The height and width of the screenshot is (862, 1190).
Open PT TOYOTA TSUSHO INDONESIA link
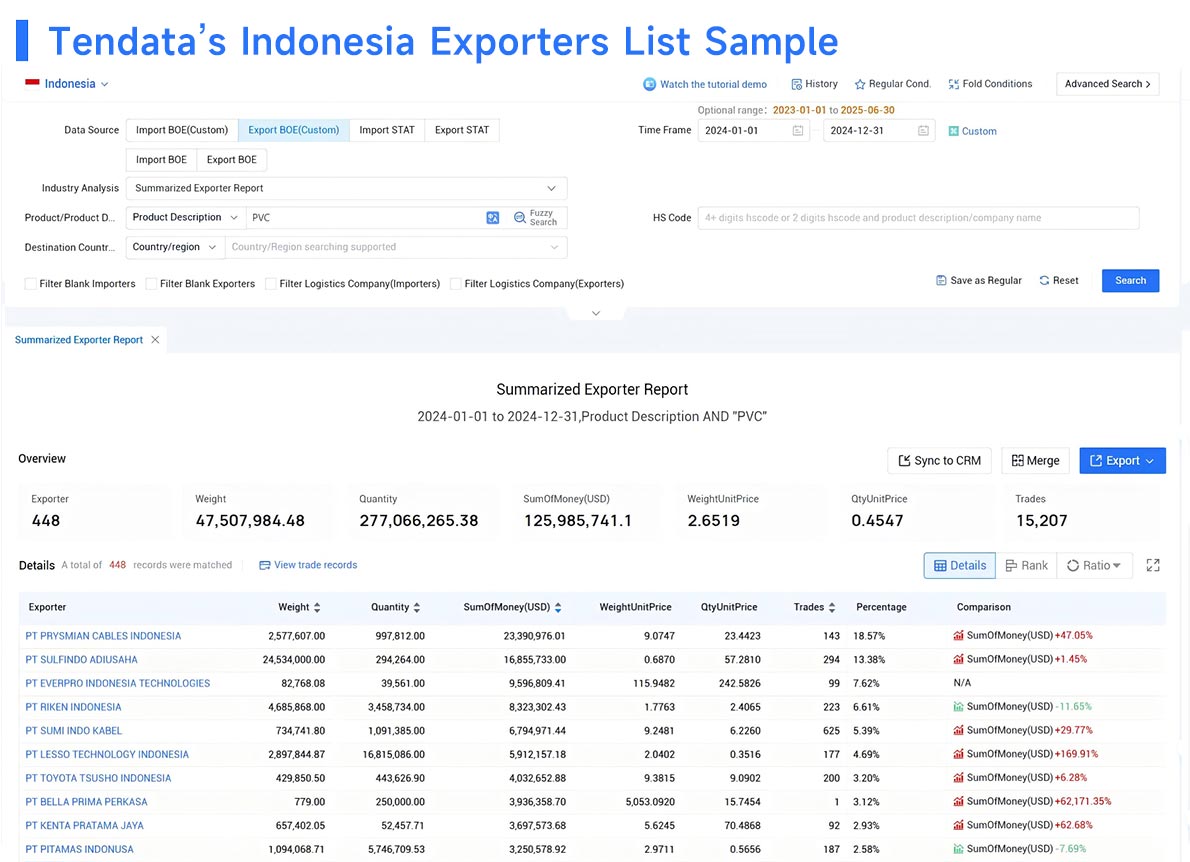(98, 778)
